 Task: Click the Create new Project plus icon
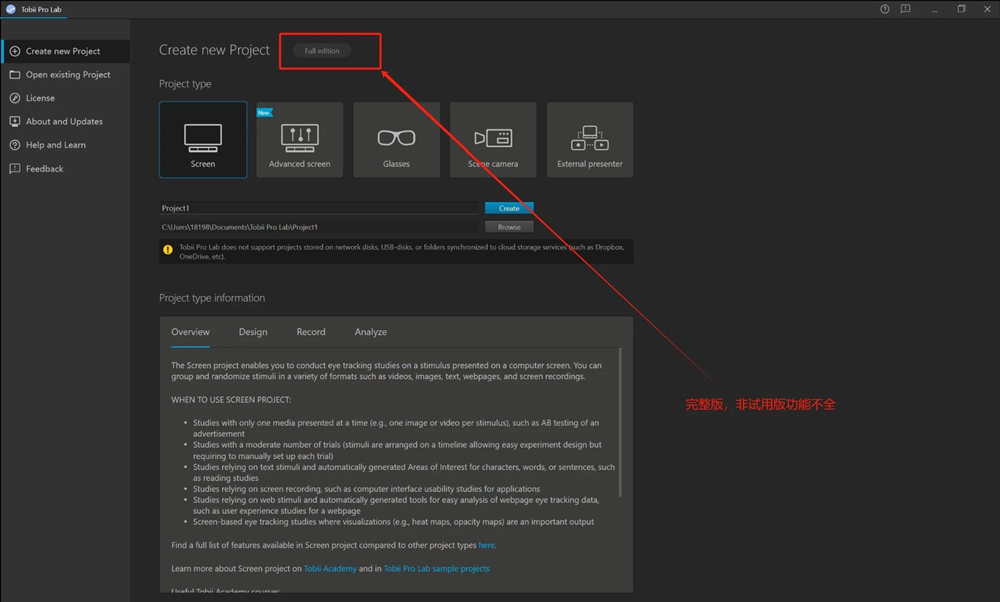pyautogui.click(x=15, y=51)
